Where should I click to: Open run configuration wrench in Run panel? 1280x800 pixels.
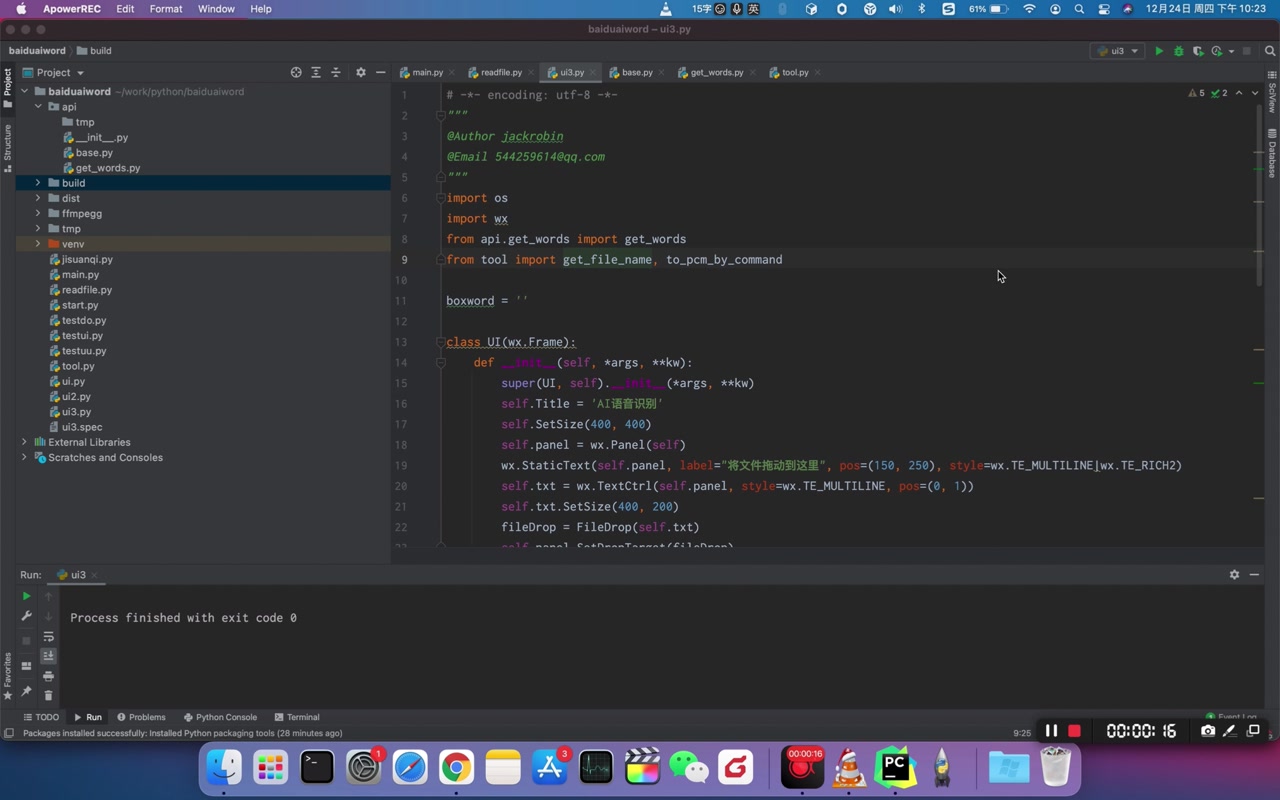coord(26,616)
